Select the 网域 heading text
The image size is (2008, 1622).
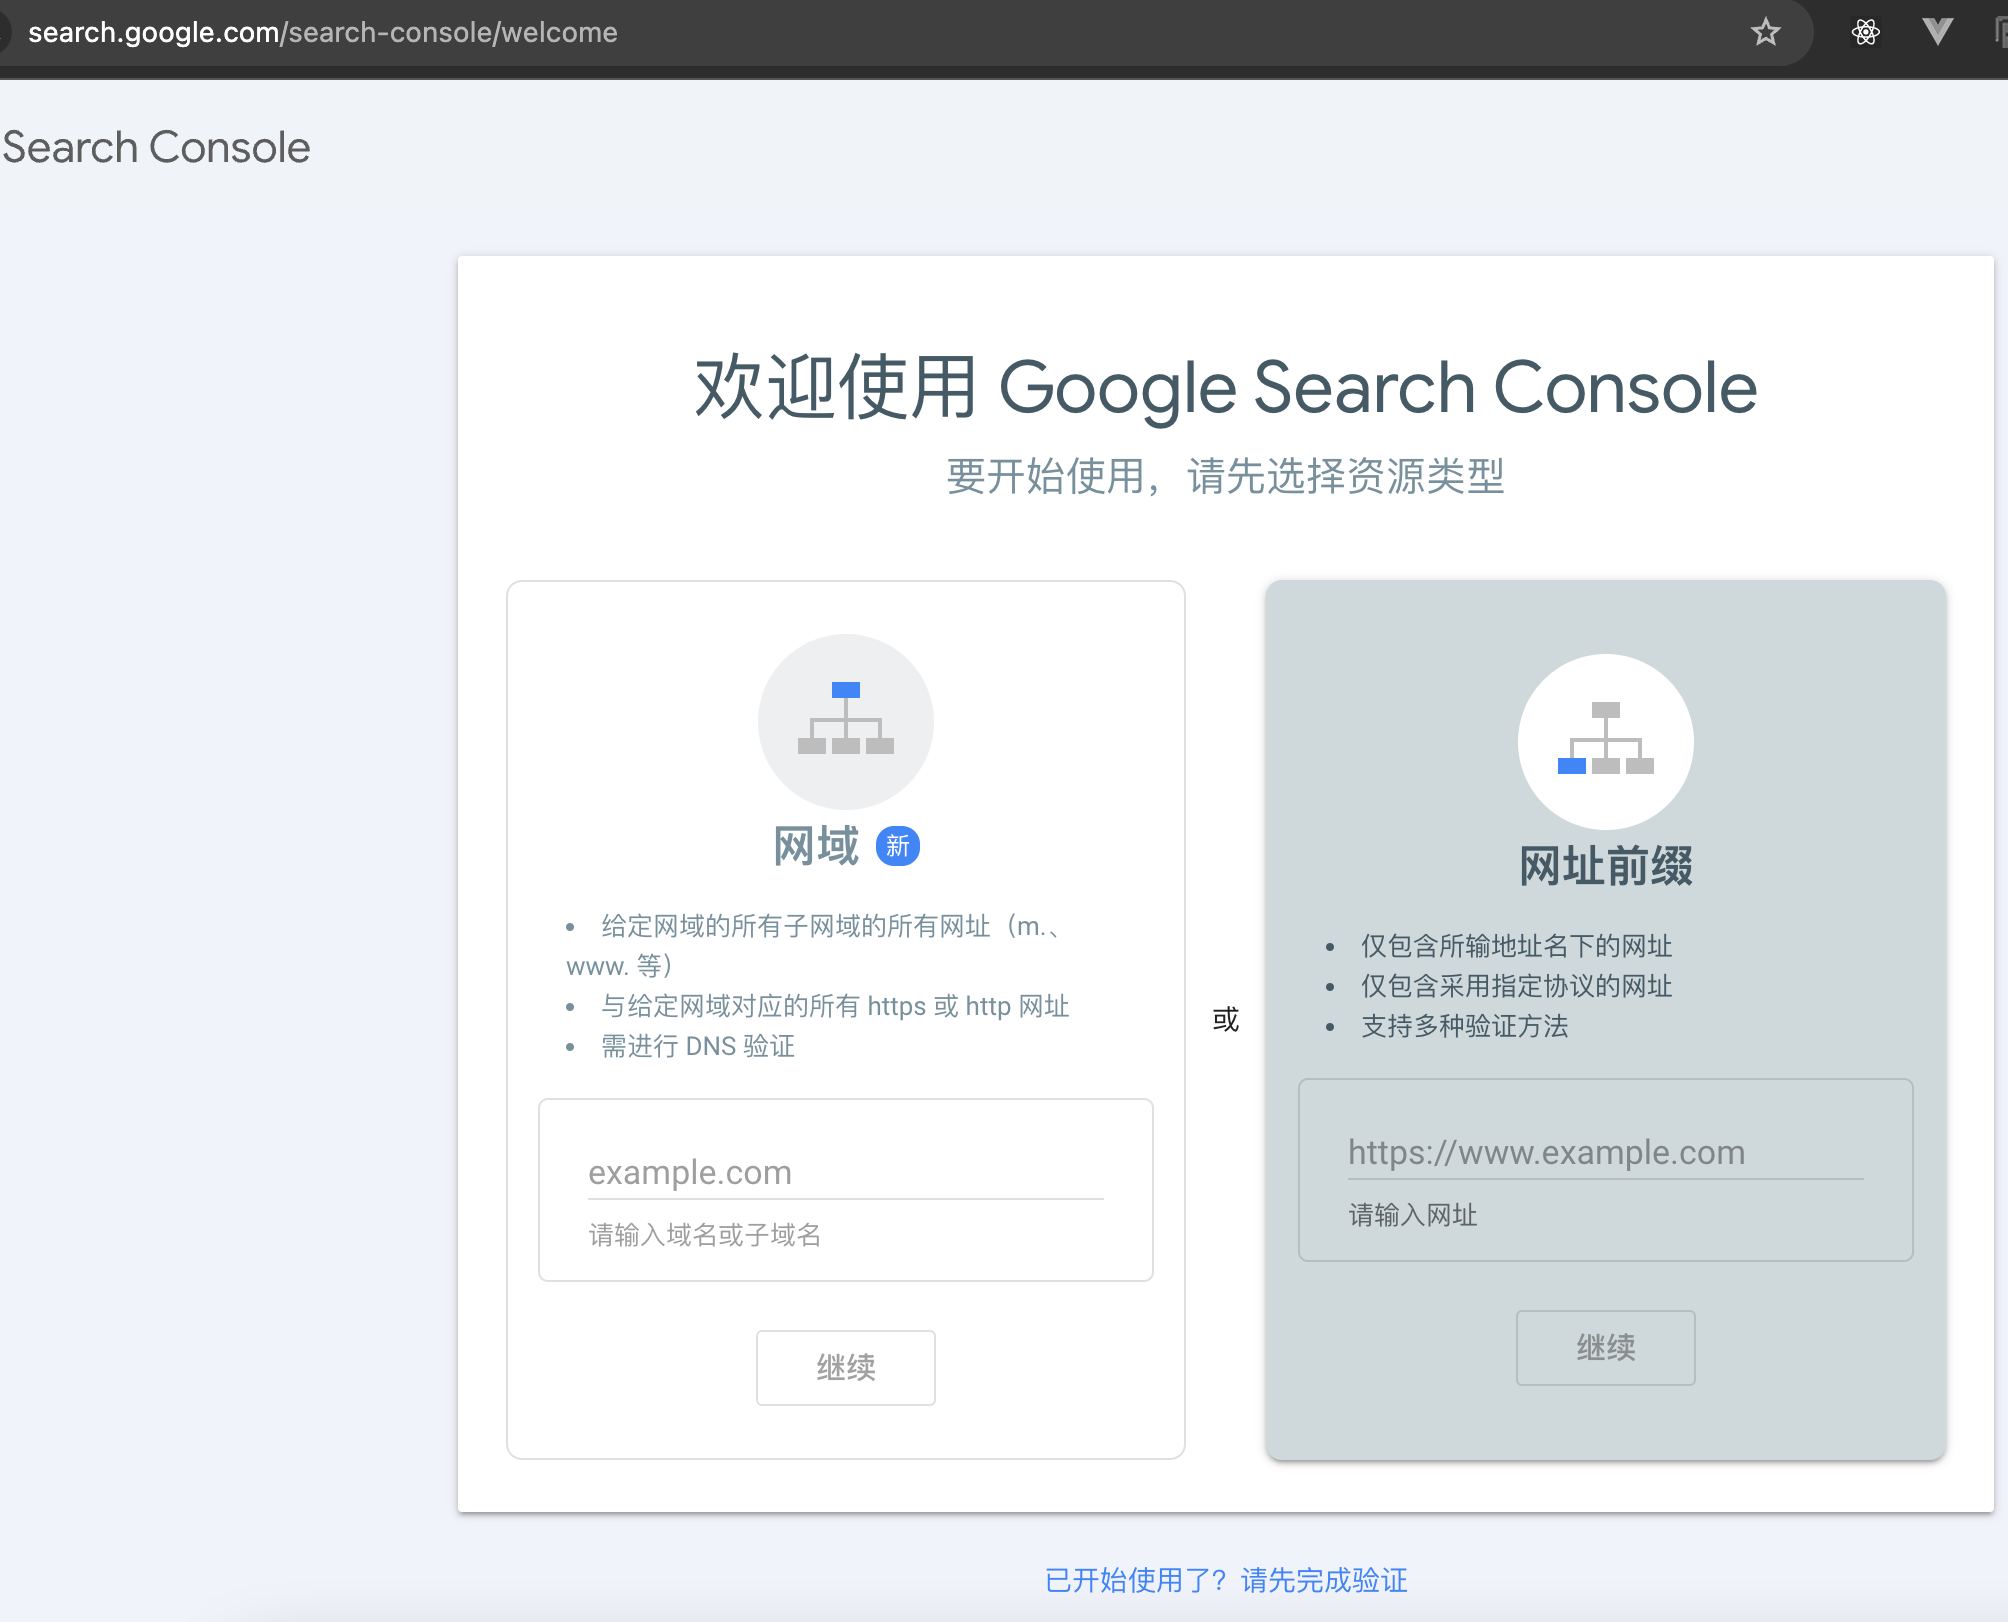[x=816, y=846]
